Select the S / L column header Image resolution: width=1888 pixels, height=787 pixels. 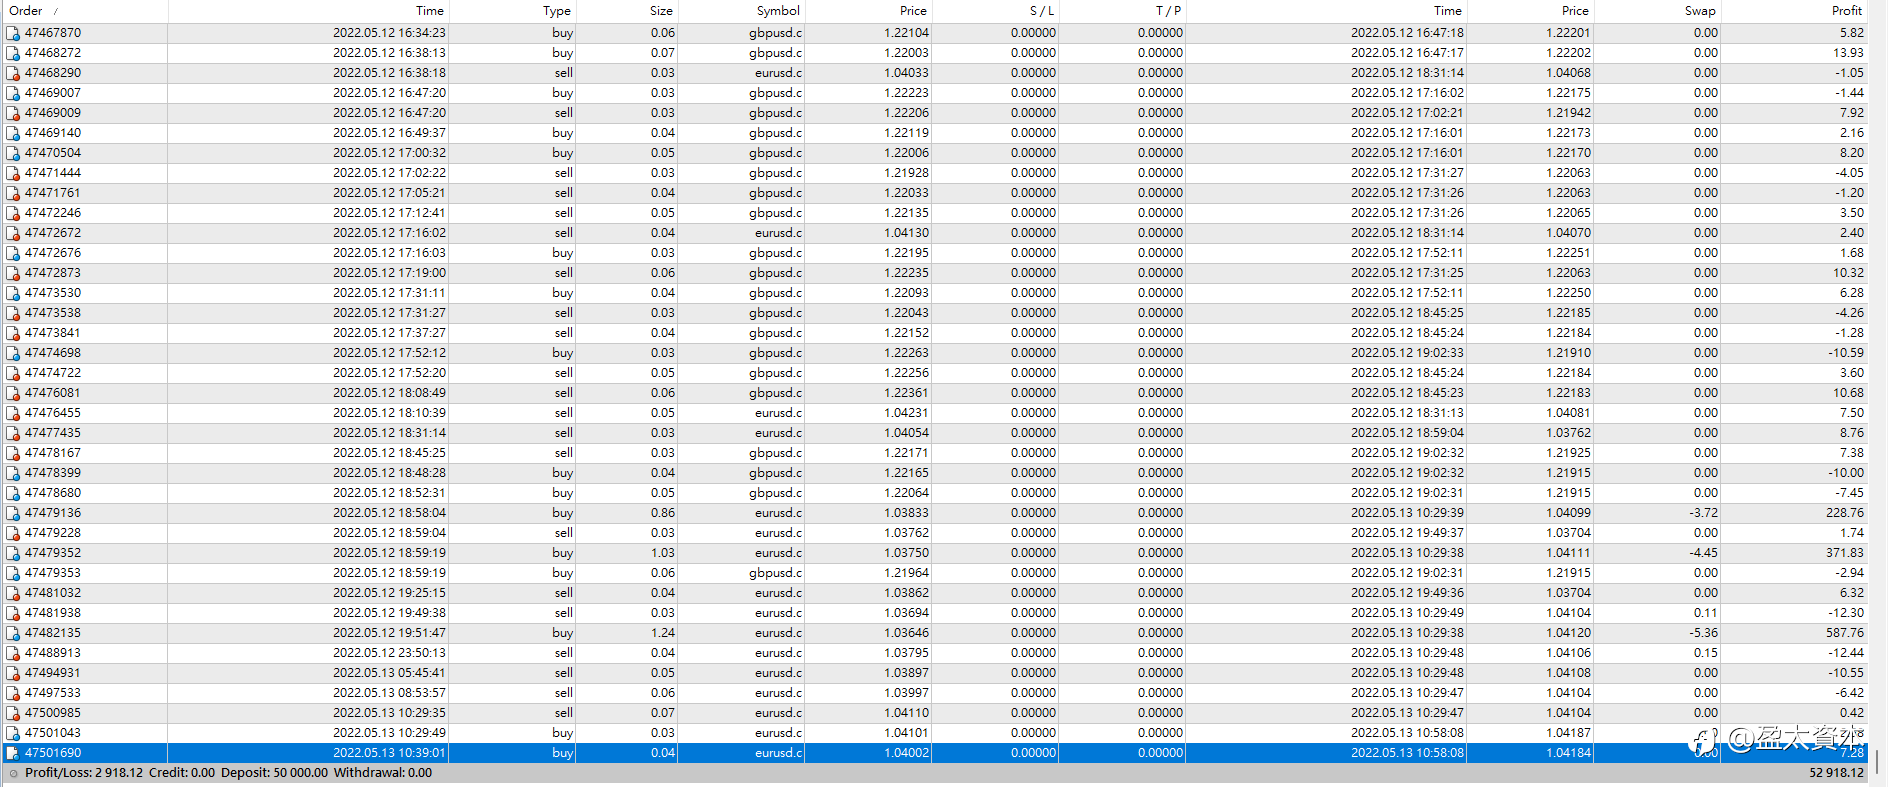[x=1042, y=11]
